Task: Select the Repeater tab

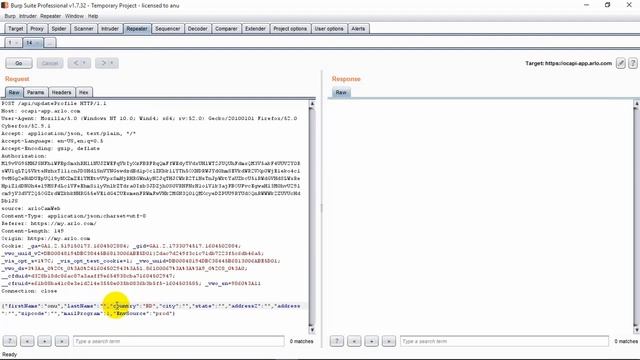Action: point(137,29)
